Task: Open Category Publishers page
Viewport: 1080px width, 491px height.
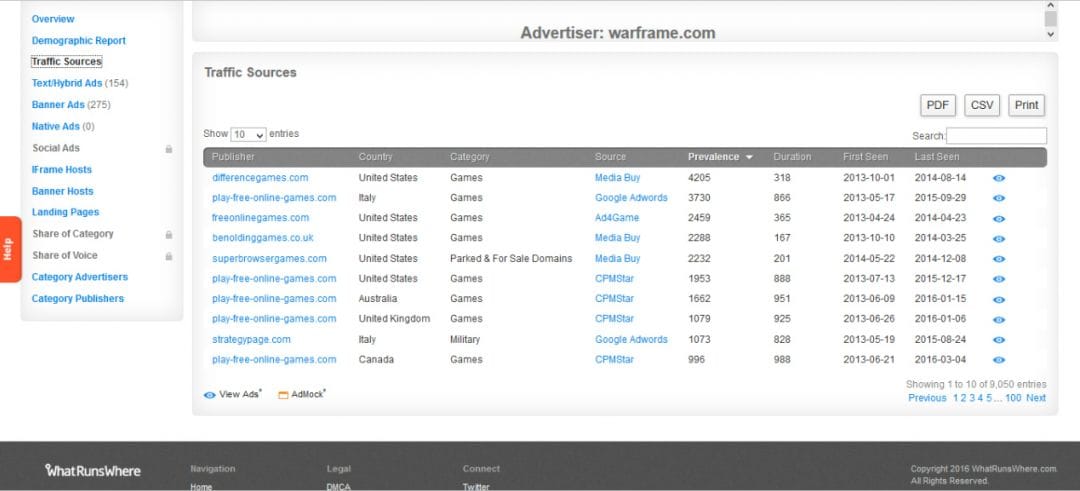Action: pyautogui.click(x=78, y=299)
